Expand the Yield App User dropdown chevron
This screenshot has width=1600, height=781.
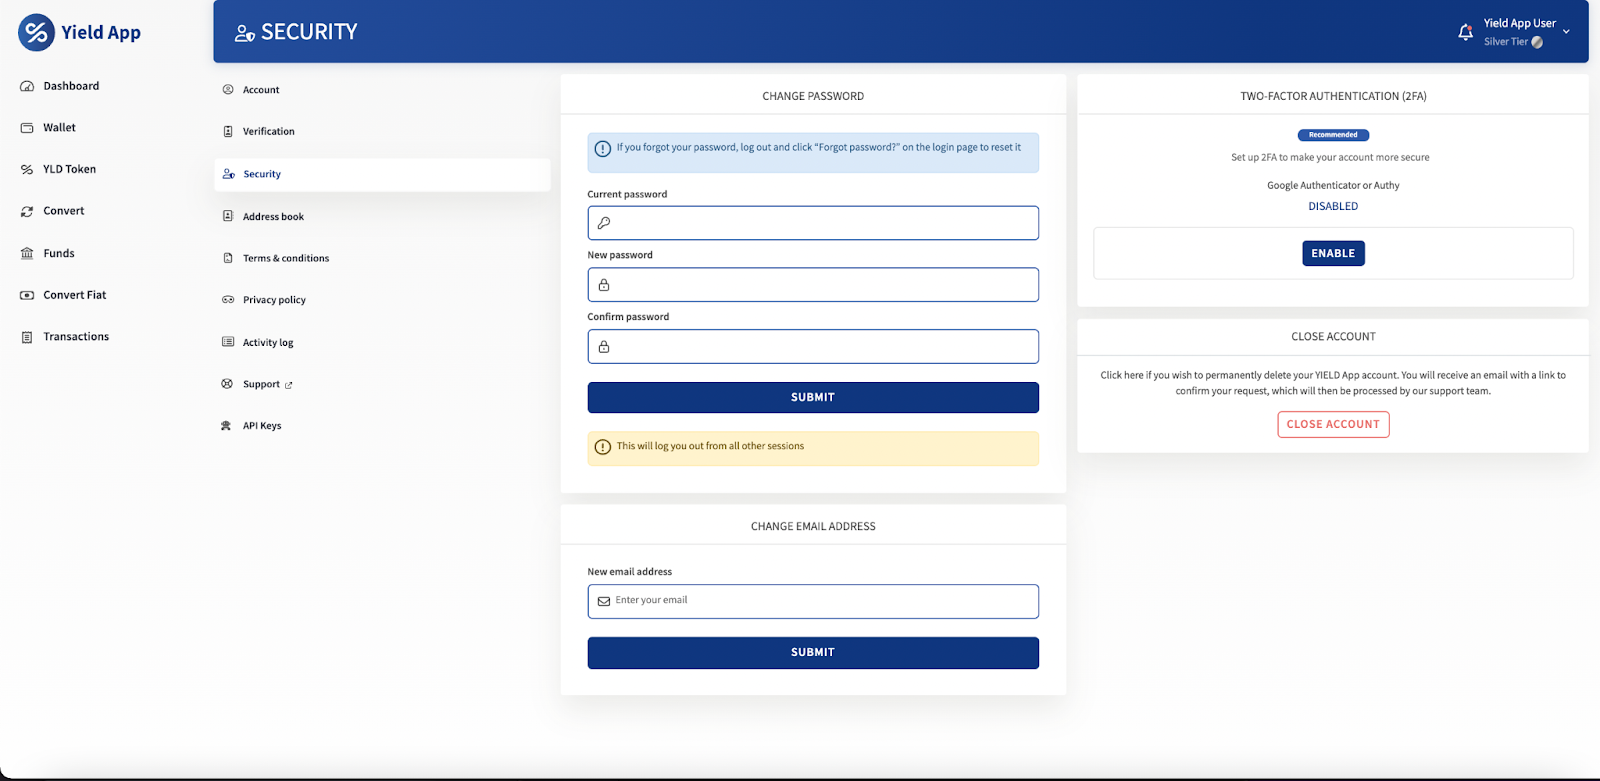pyautogui.click(x=1566, y=32)
